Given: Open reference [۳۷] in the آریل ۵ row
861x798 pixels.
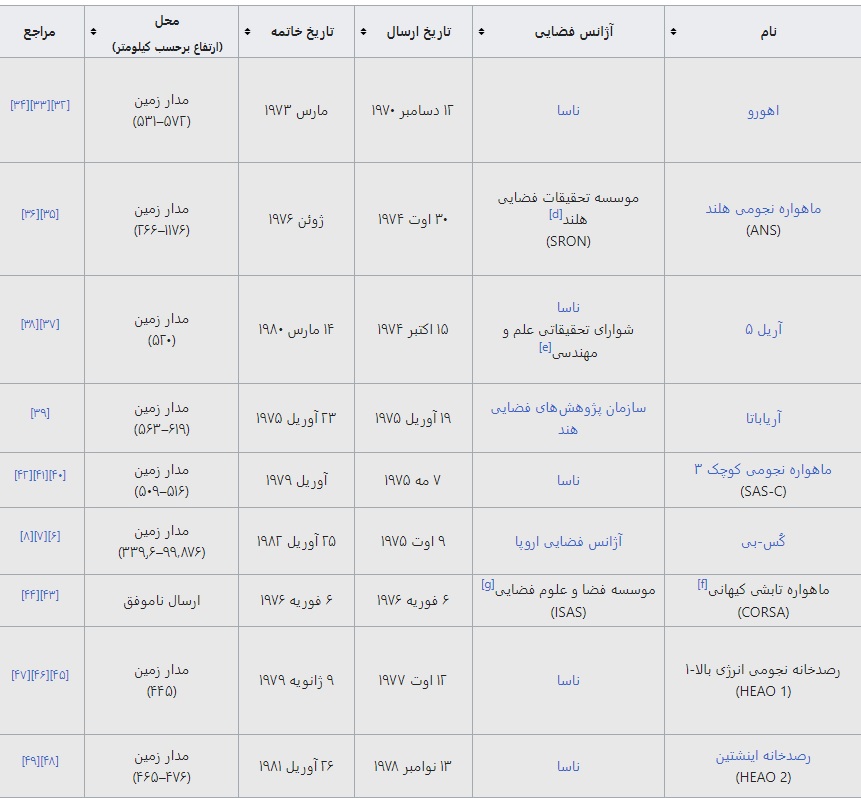Looking at the screenshot, I should (x=50, y=324).
